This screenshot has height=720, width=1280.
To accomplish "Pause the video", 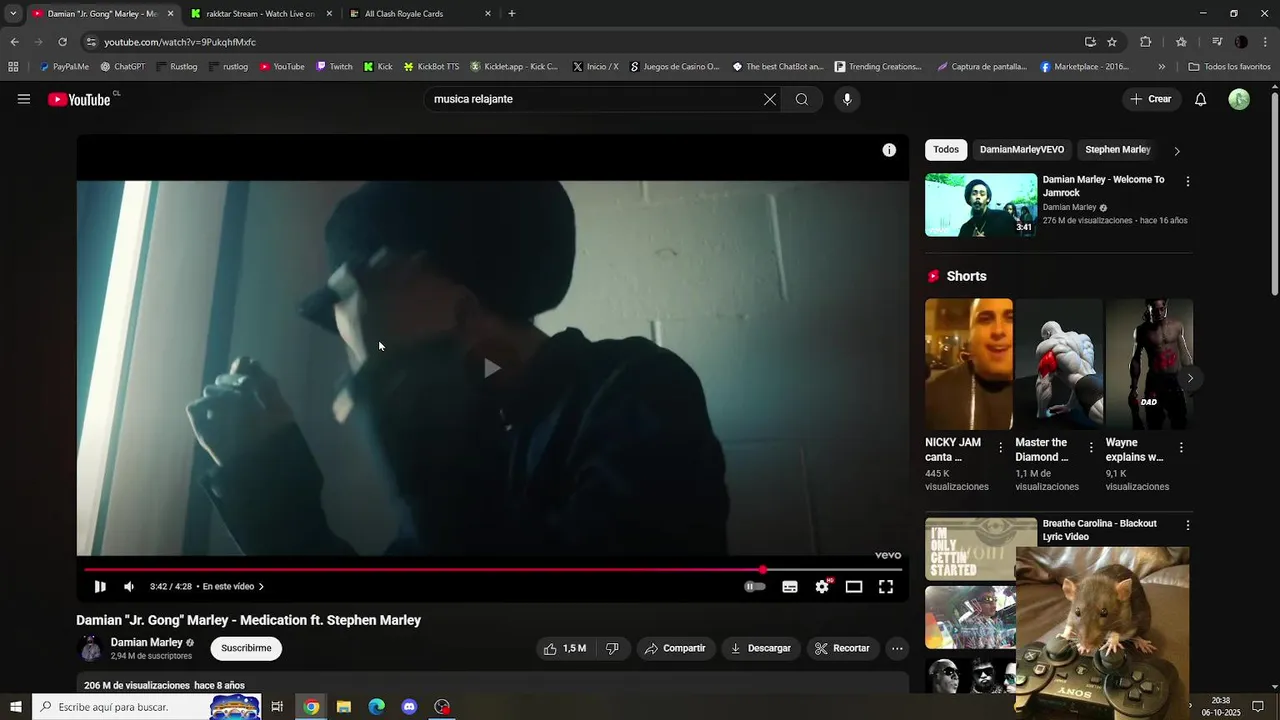I will coord(100,587).
